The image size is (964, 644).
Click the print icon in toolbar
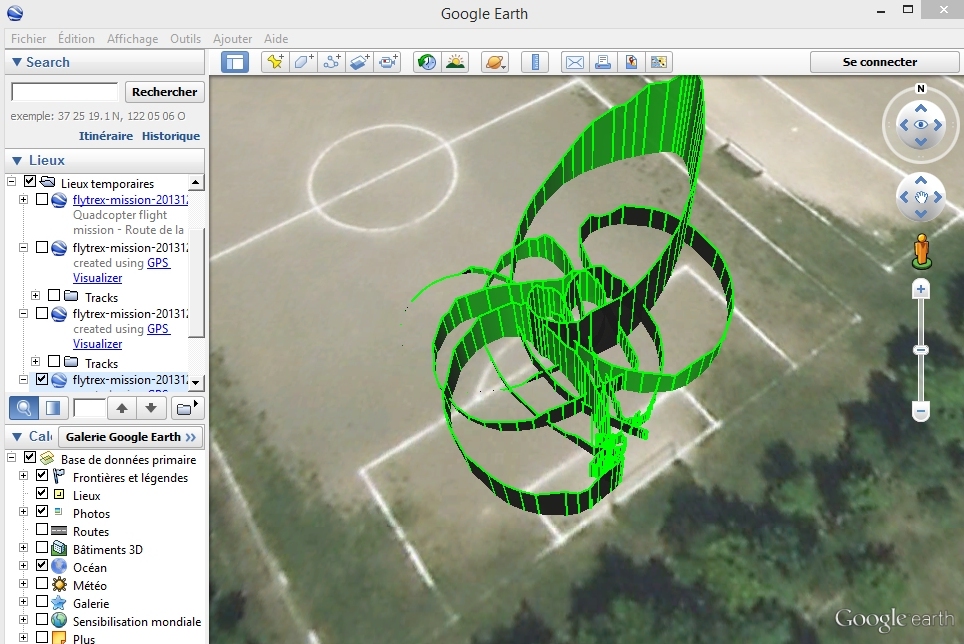point(603,62)
